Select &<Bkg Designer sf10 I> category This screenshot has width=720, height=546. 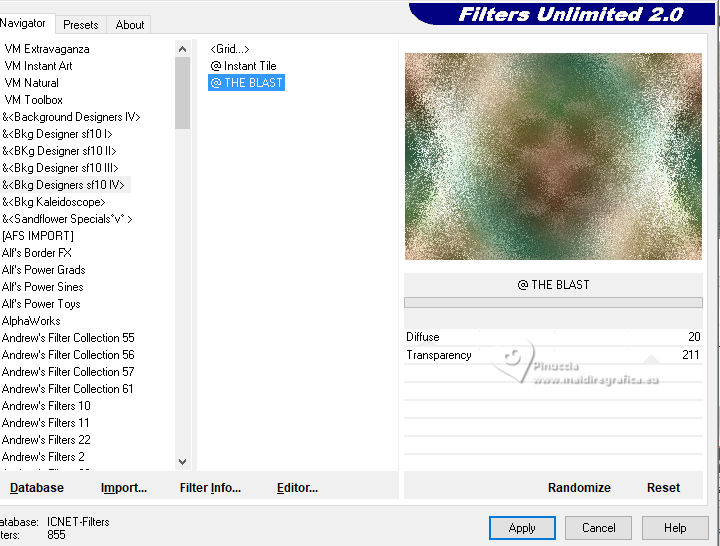pyautogui.click(x=57, y=134)
